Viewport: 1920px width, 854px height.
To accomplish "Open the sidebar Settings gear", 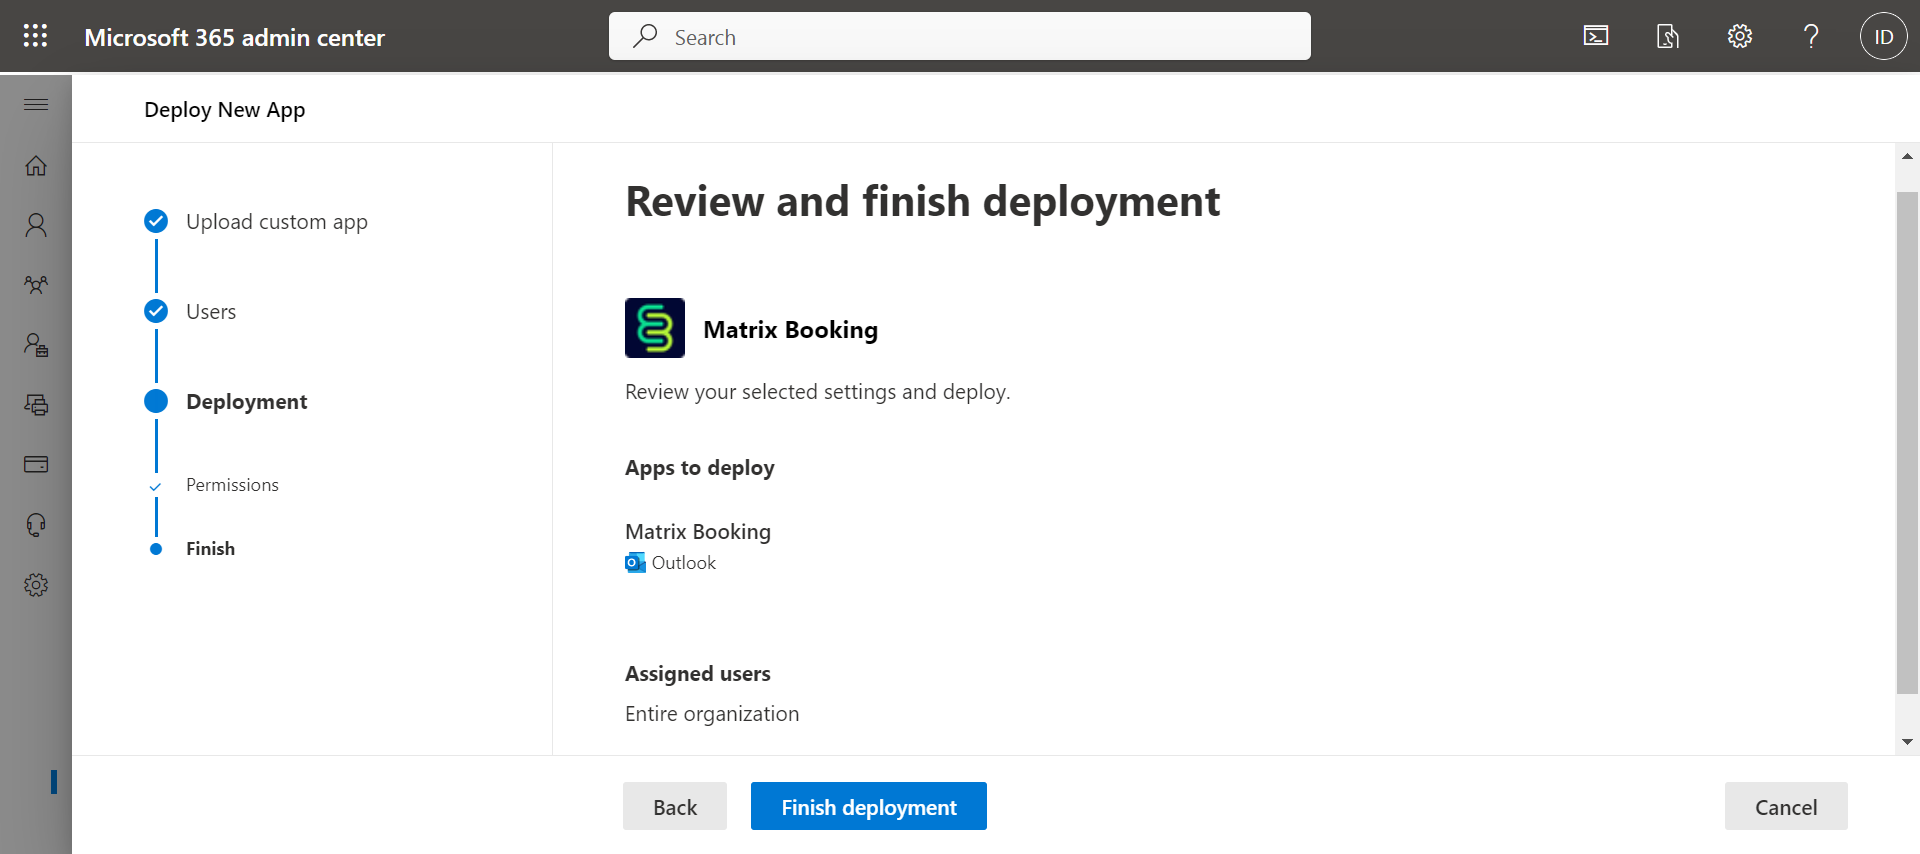I will (x=36, y=585).
